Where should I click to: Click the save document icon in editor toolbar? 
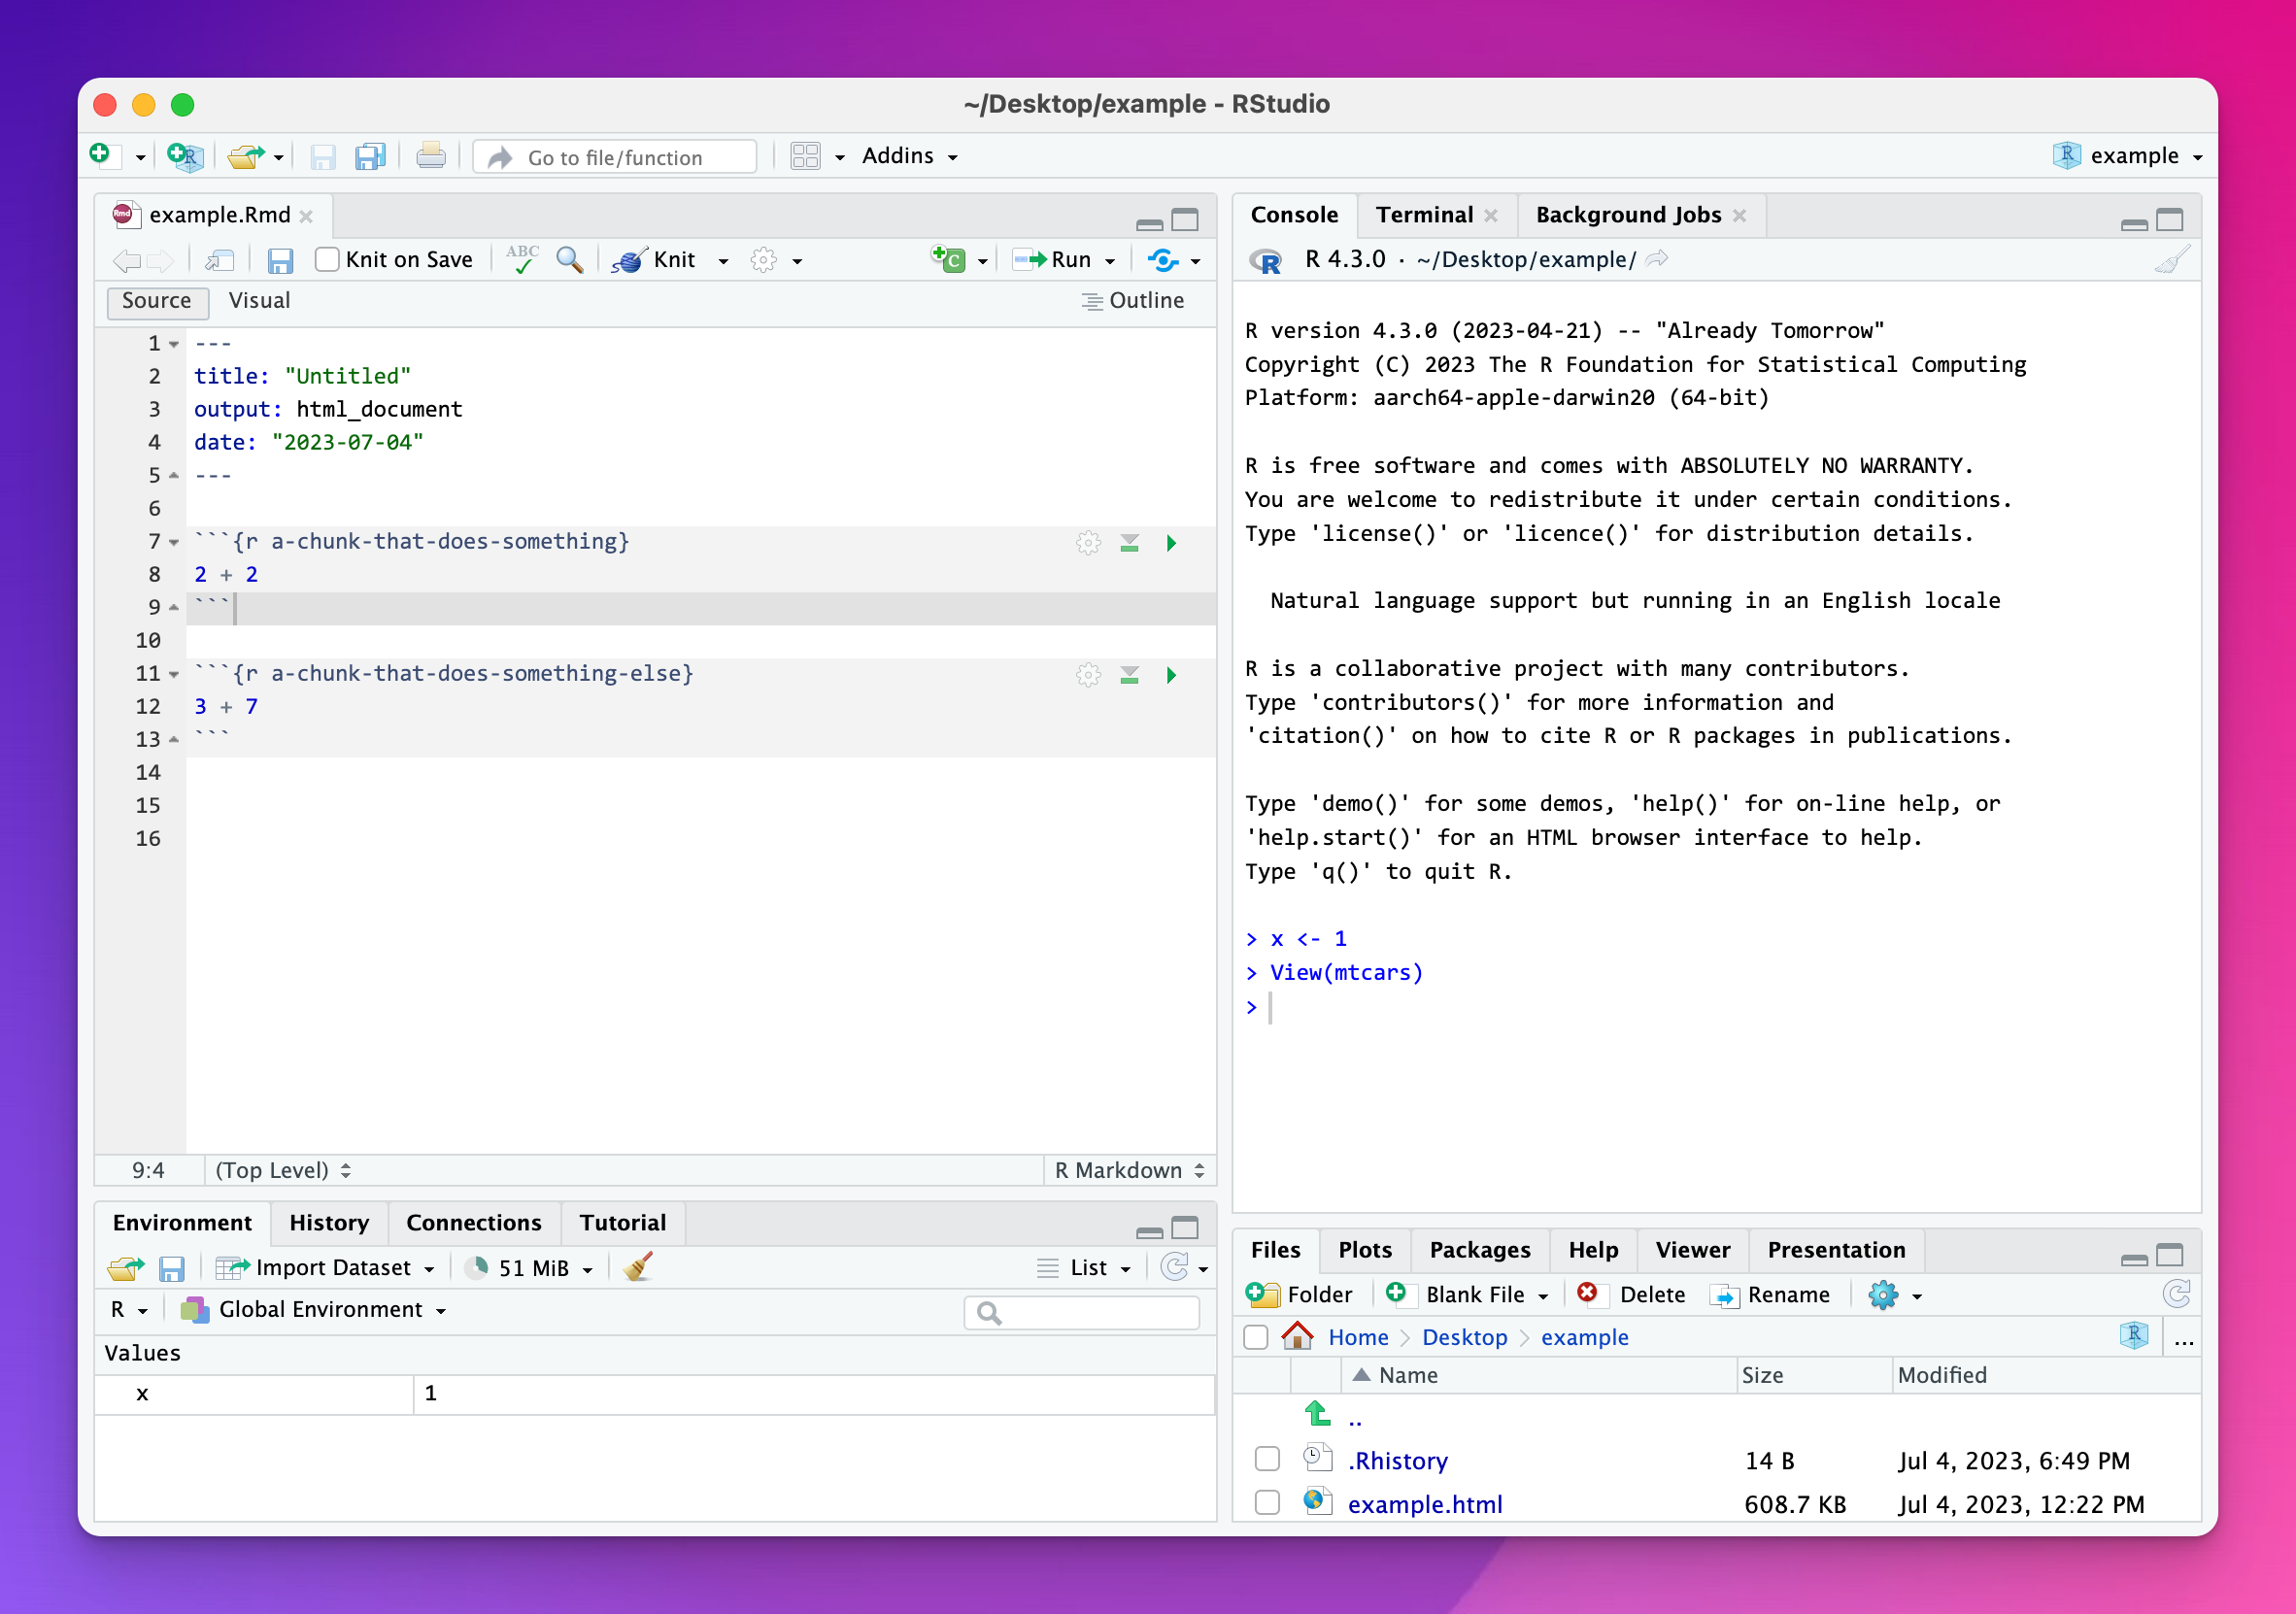pos(280,261)
